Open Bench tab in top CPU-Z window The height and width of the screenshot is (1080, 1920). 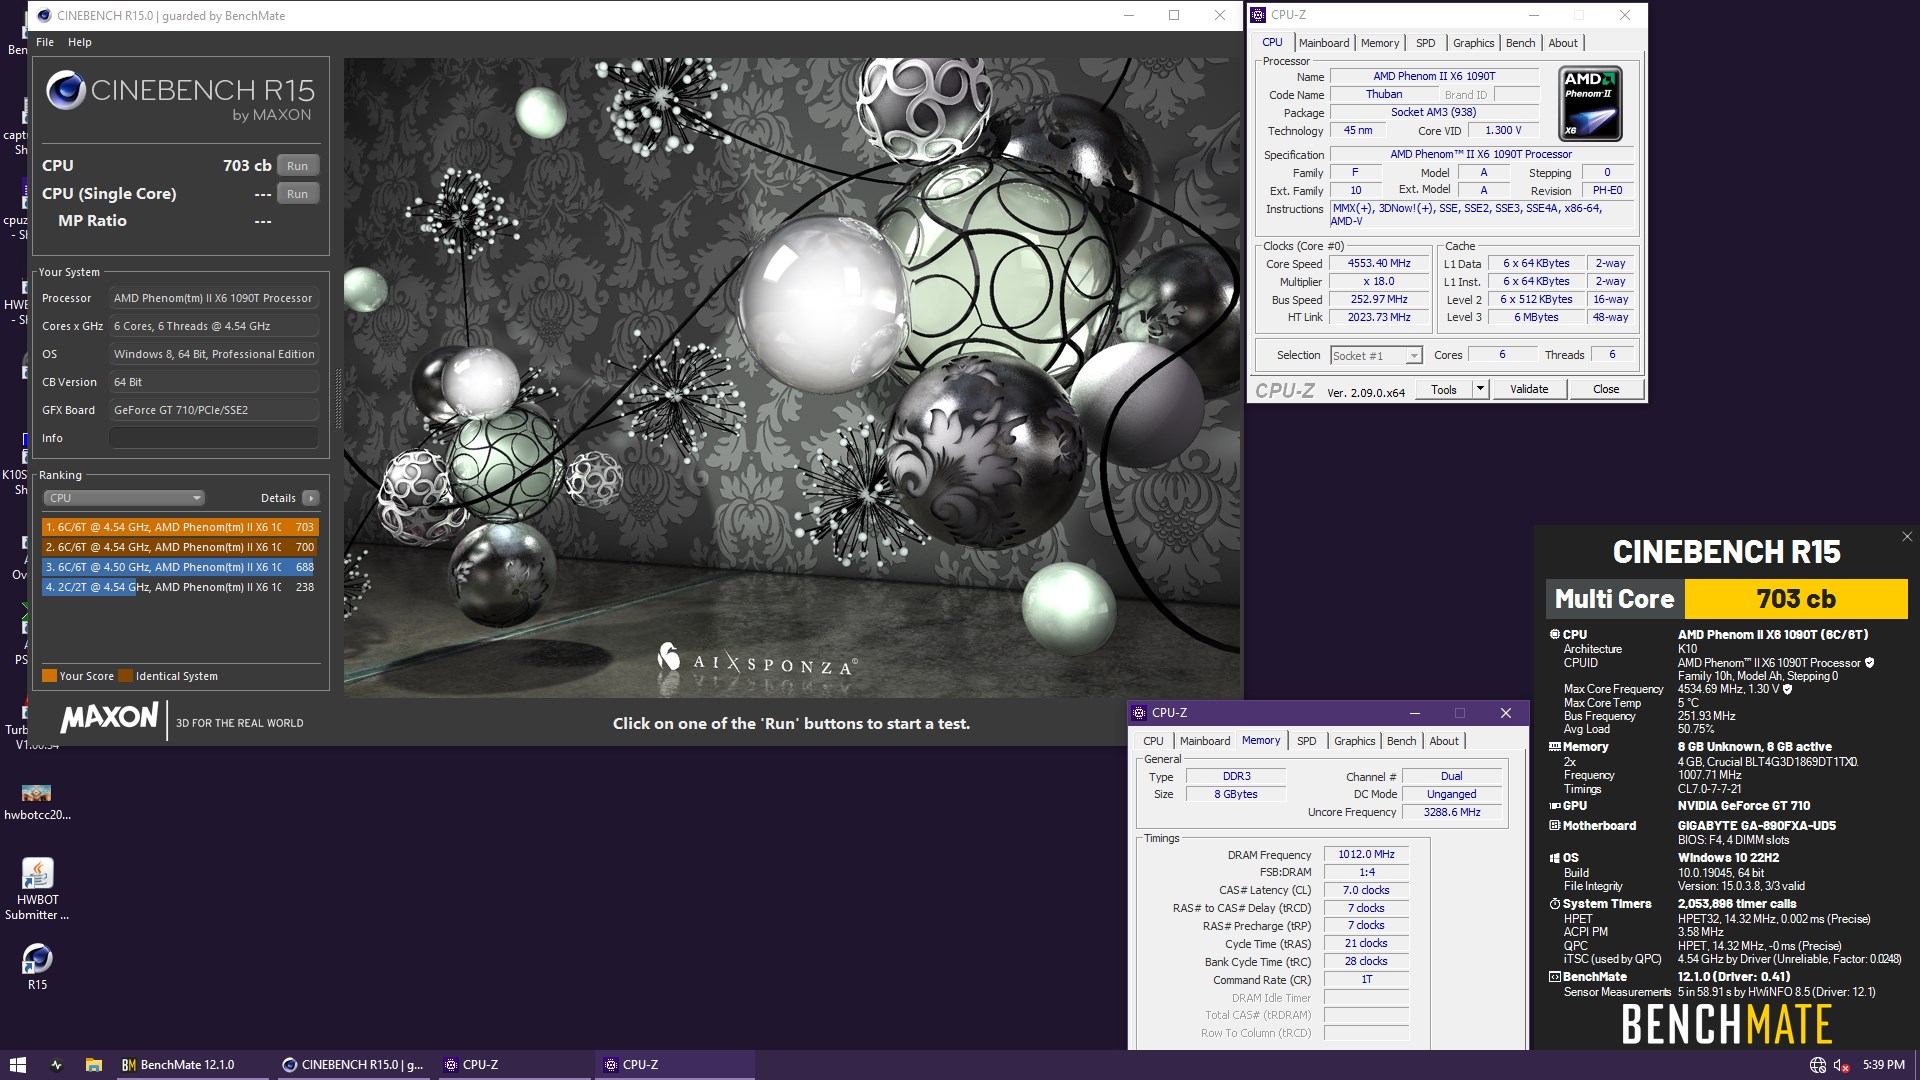[1520, 43]
